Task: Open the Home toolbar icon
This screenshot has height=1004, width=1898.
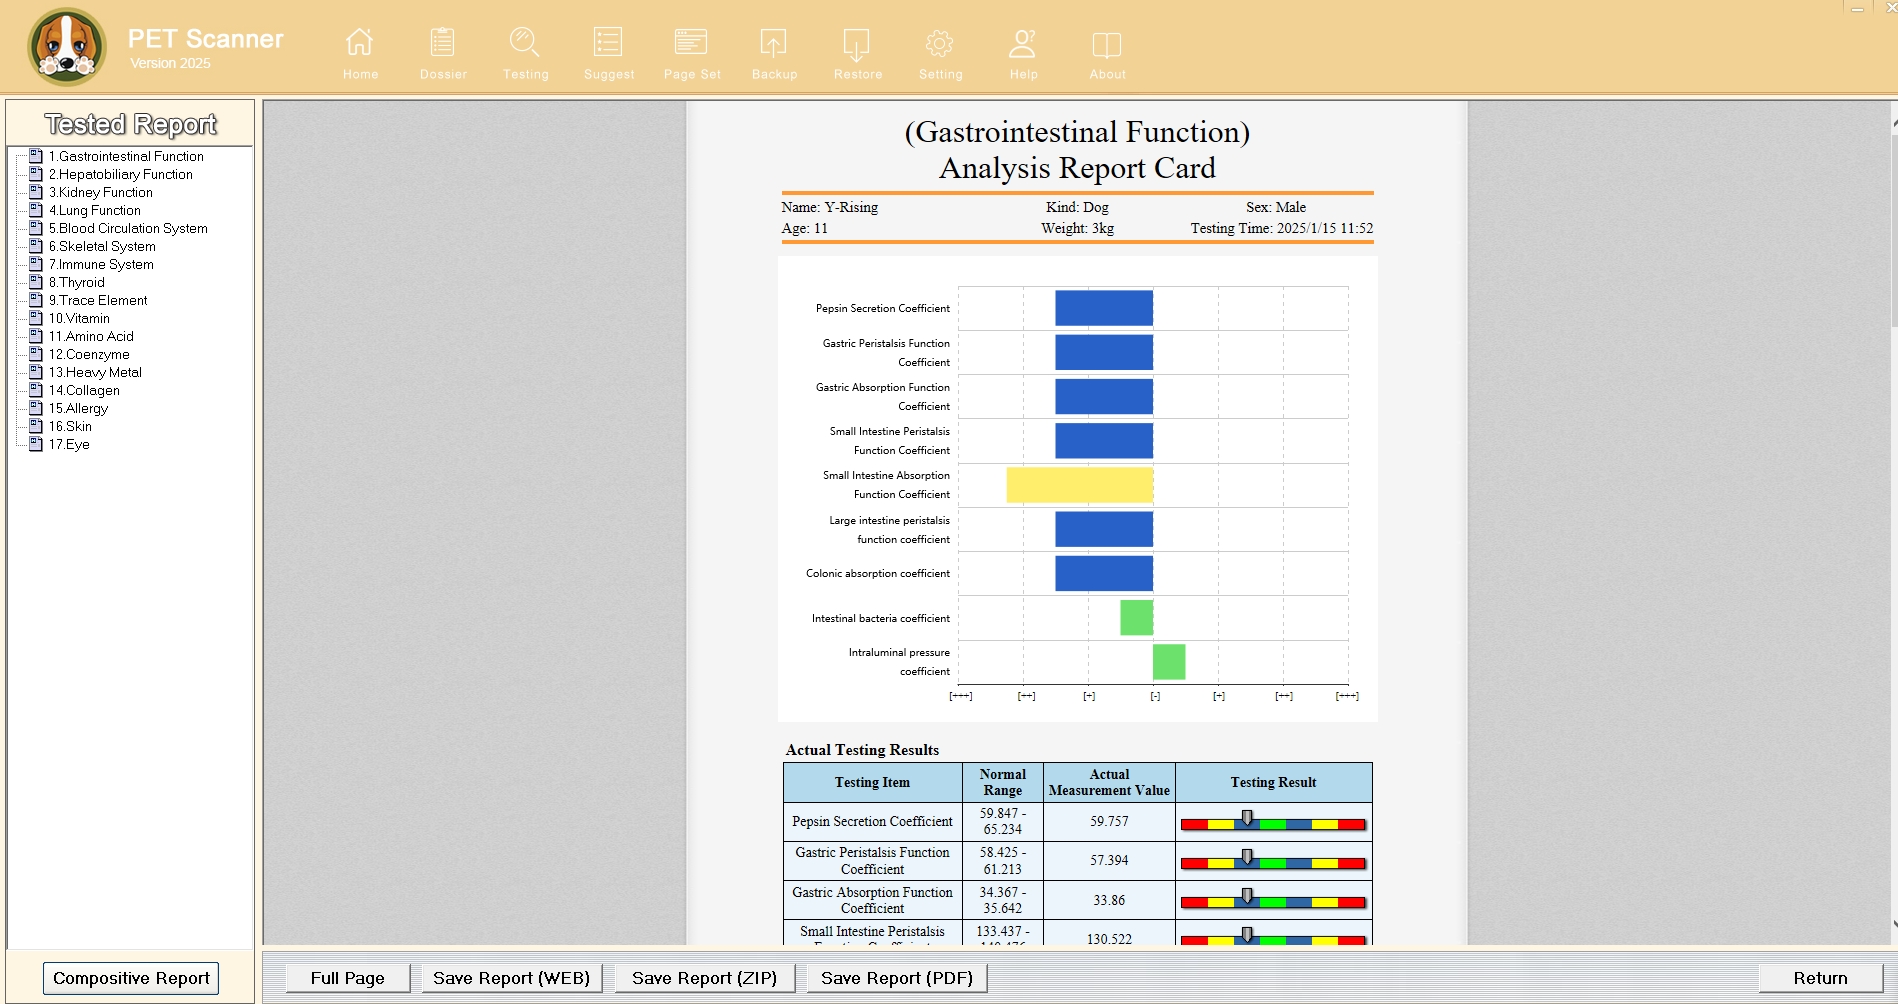Action: [x=360, y=43]
